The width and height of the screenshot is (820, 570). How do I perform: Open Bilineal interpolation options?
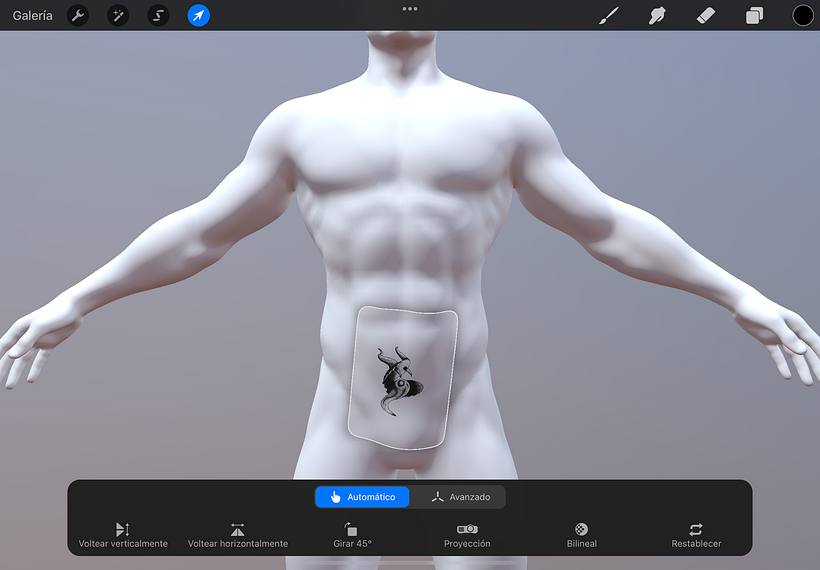click(x=582, y=535)
